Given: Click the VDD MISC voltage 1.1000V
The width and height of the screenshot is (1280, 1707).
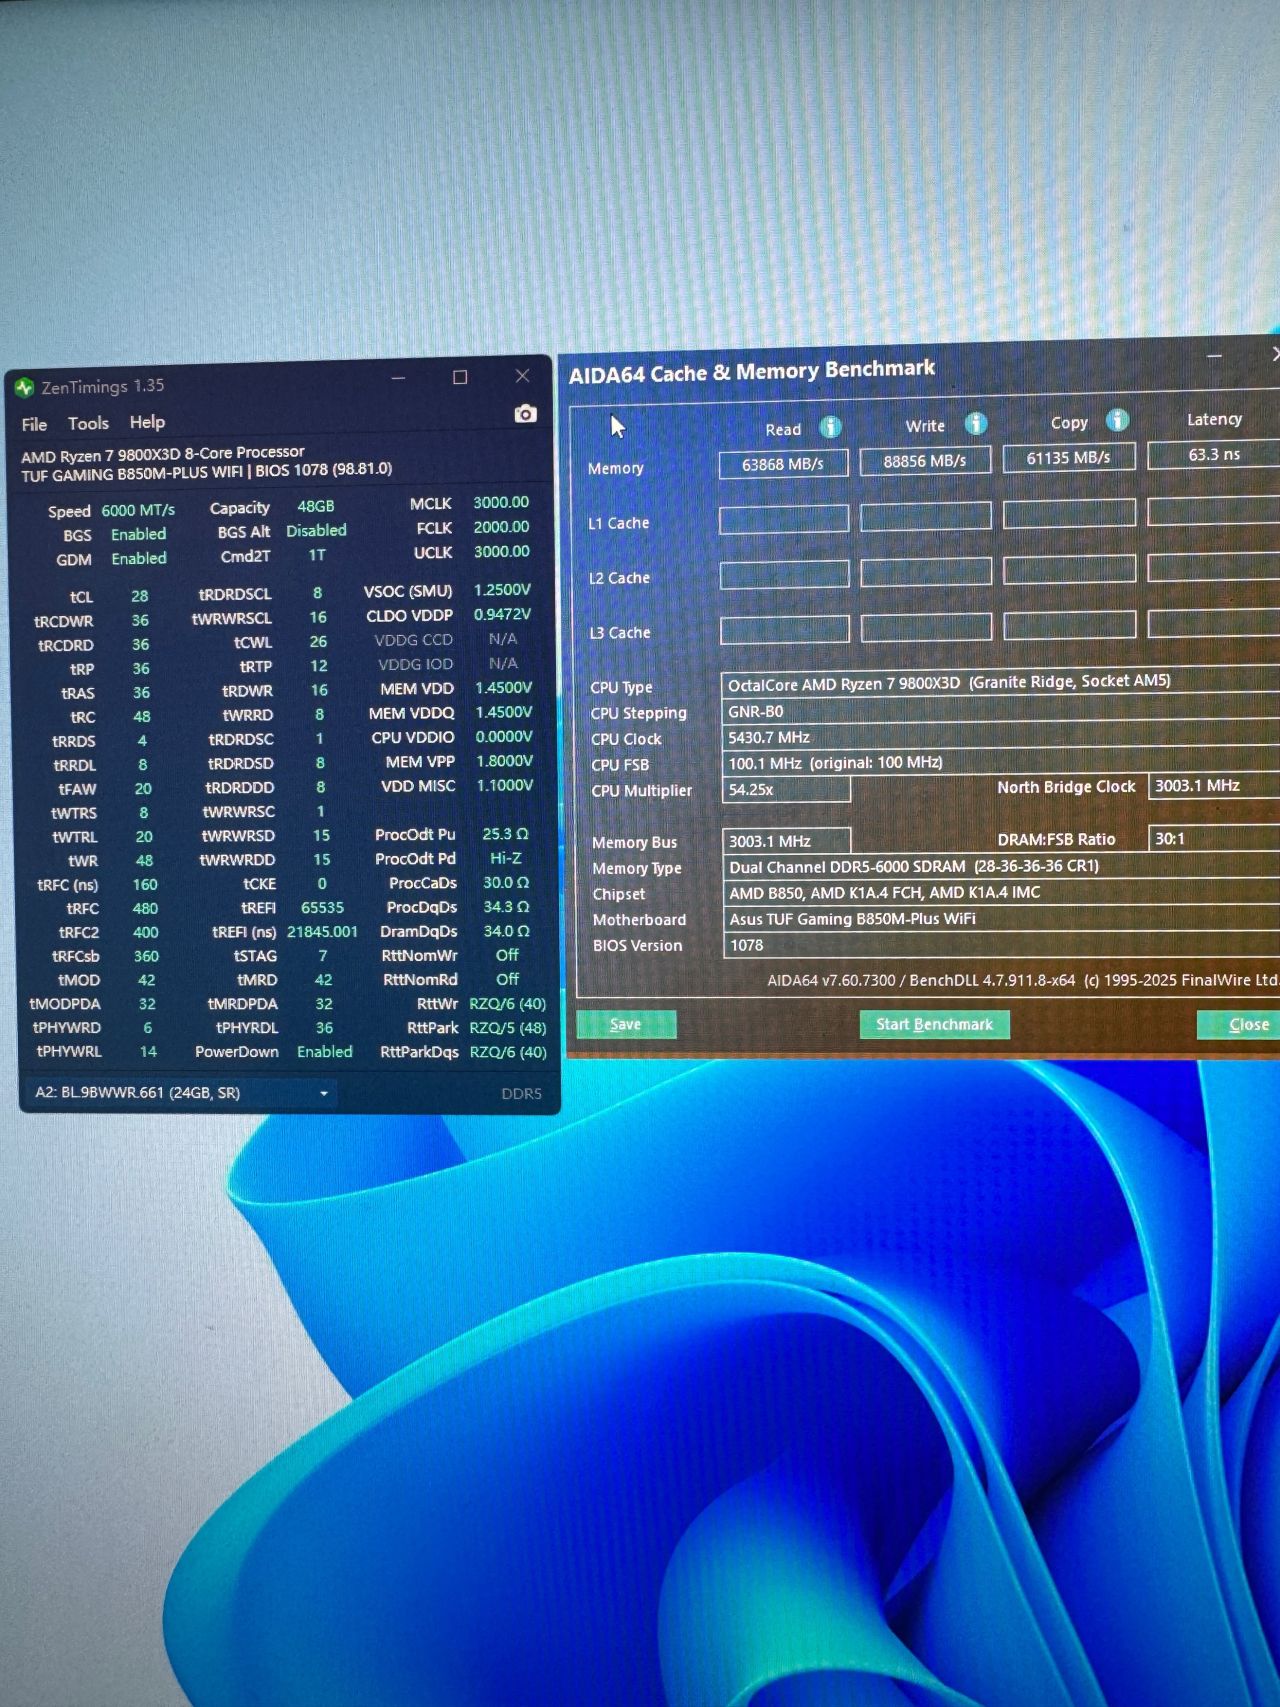Looking at the screenshot, I should (504, 785).
